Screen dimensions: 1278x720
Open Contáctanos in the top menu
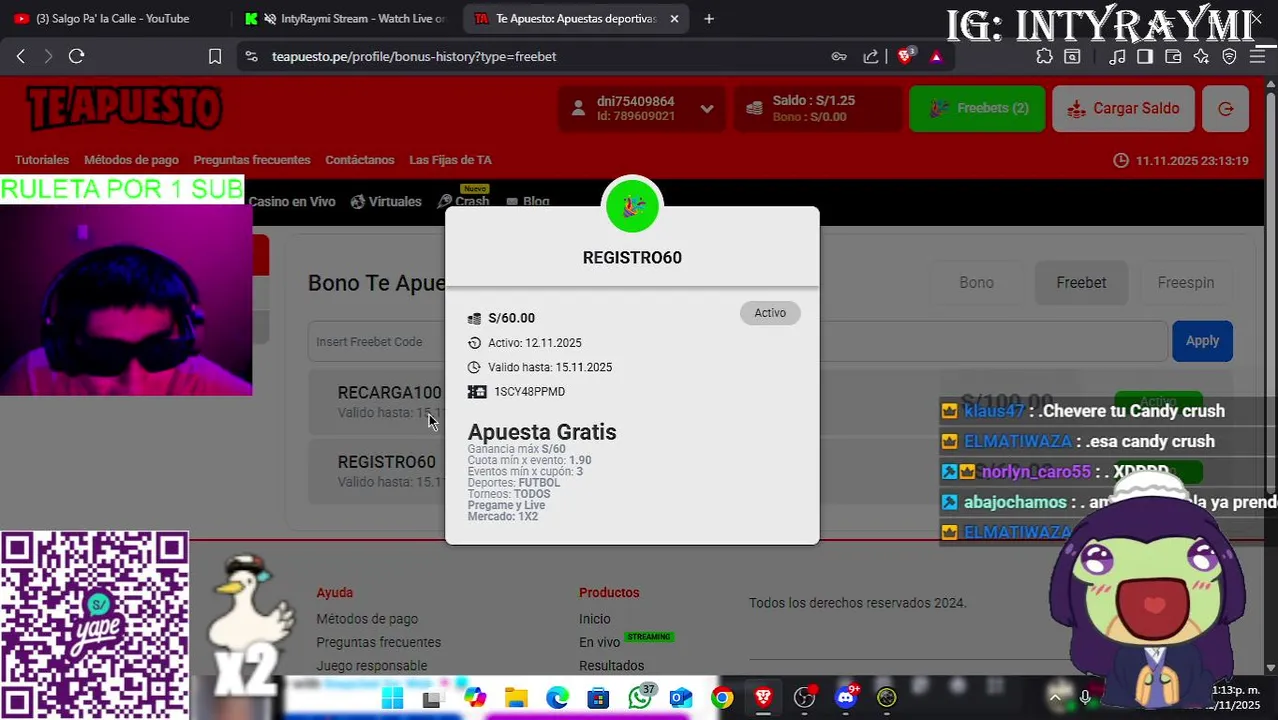click(360, 160)
